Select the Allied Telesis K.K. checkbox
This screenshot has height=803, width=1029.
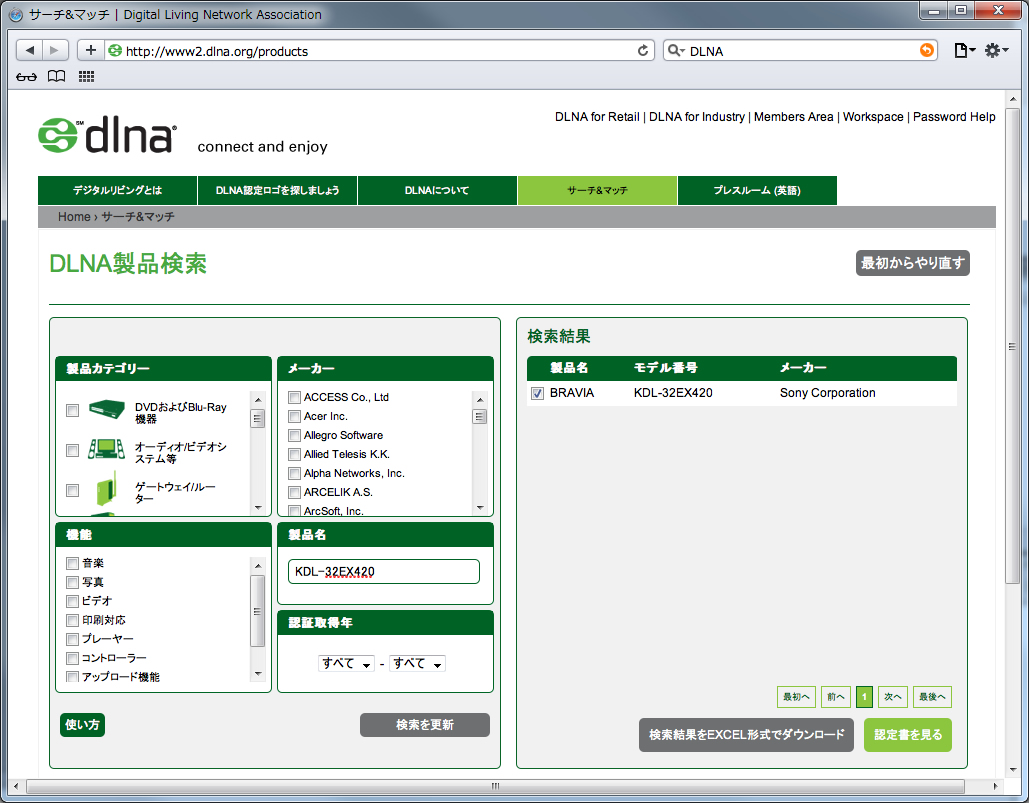click(x=295, y=455)
